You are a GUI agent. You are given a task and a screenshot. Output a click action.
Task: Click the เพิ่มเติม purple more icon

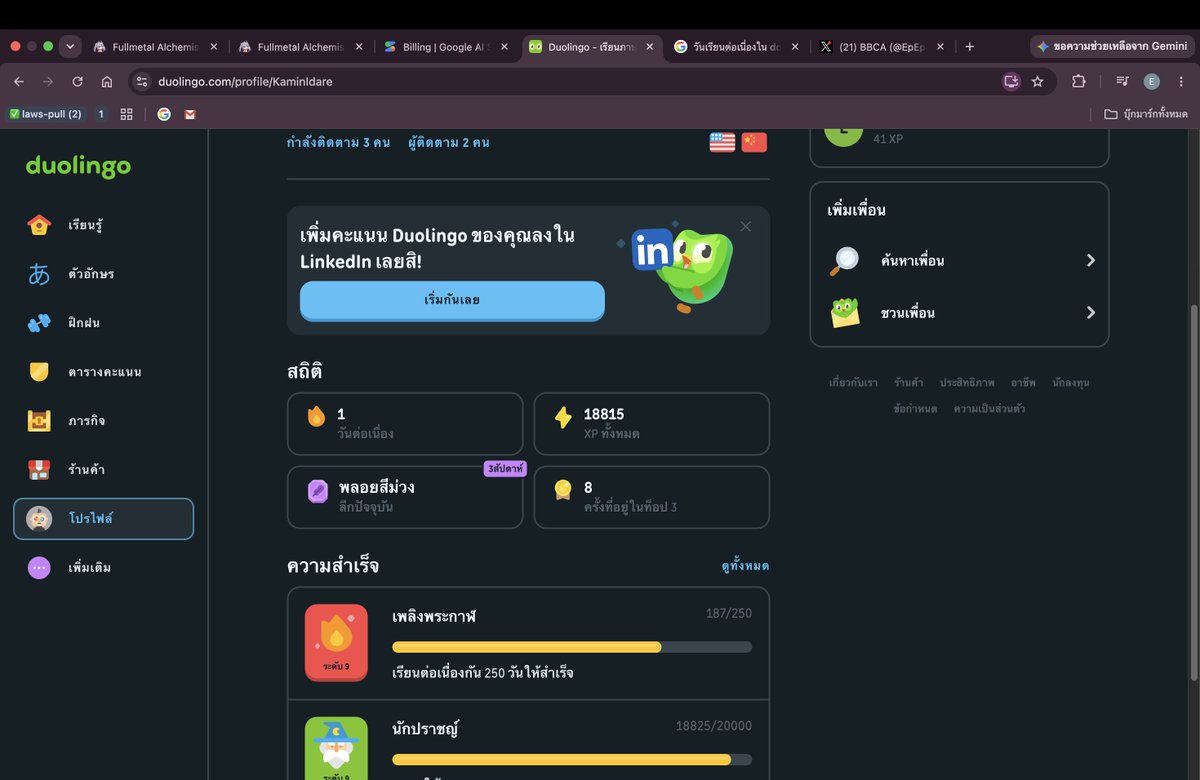click(39, 568)
